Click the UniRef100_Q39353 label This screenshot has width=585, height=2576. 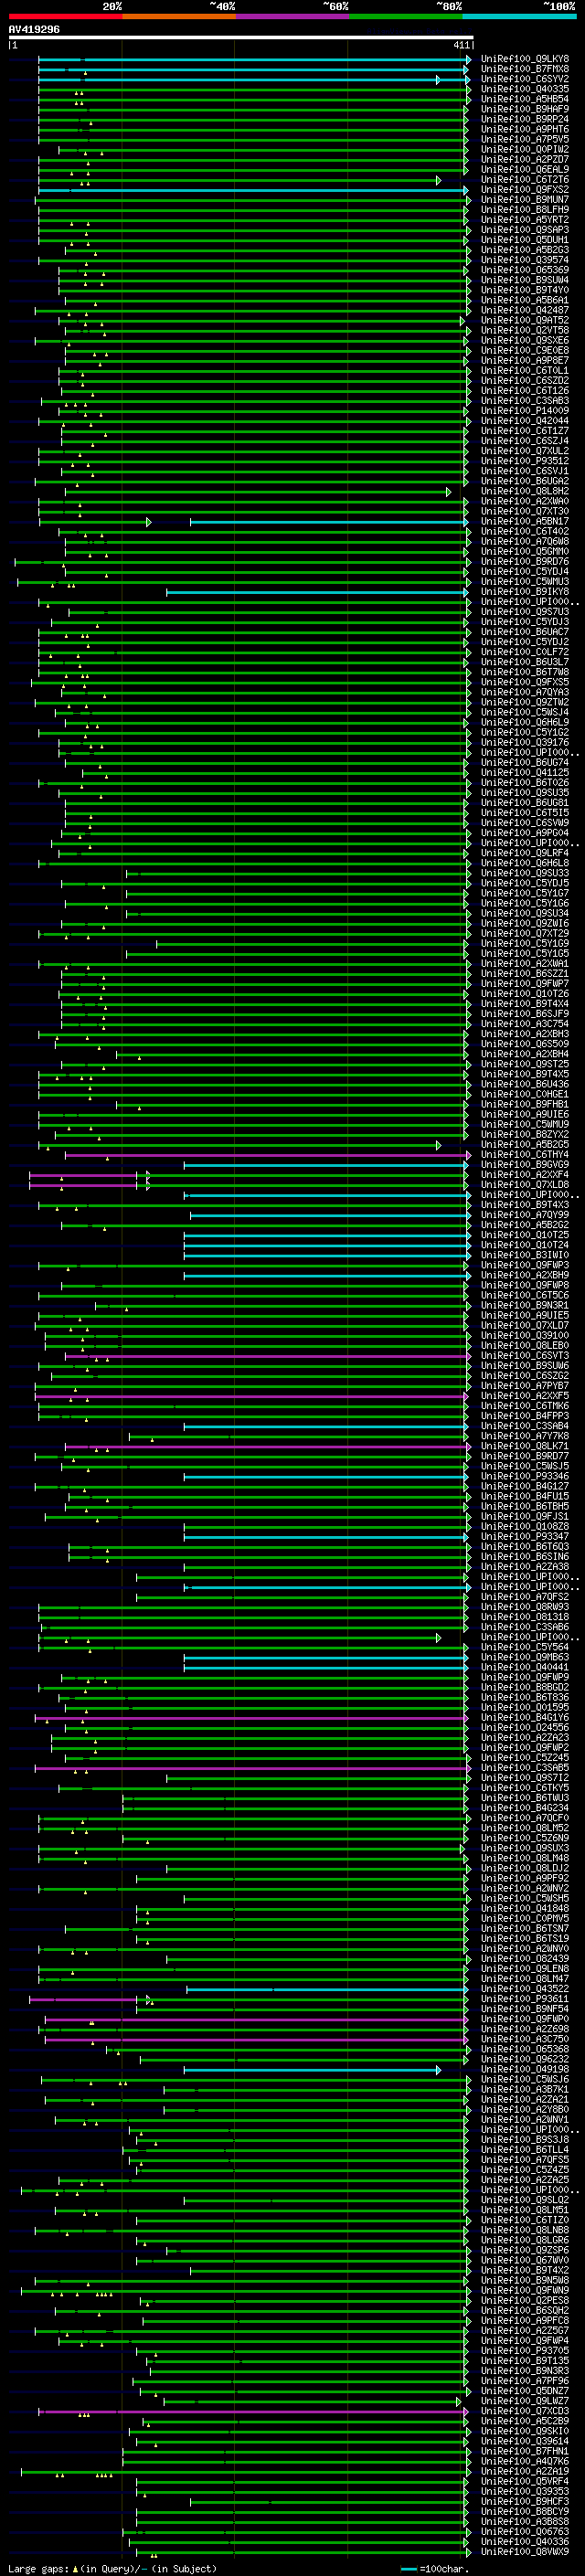(525, 2492)
